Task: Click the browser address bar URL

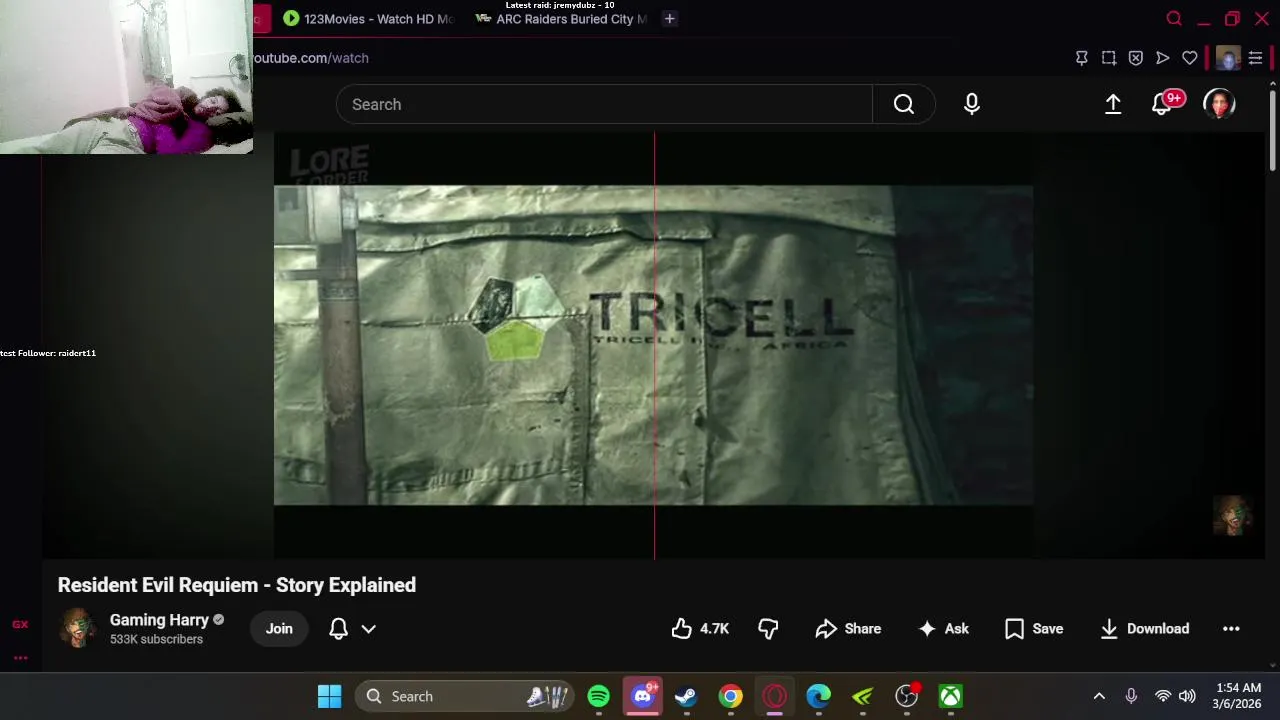Action: [310, 58]
